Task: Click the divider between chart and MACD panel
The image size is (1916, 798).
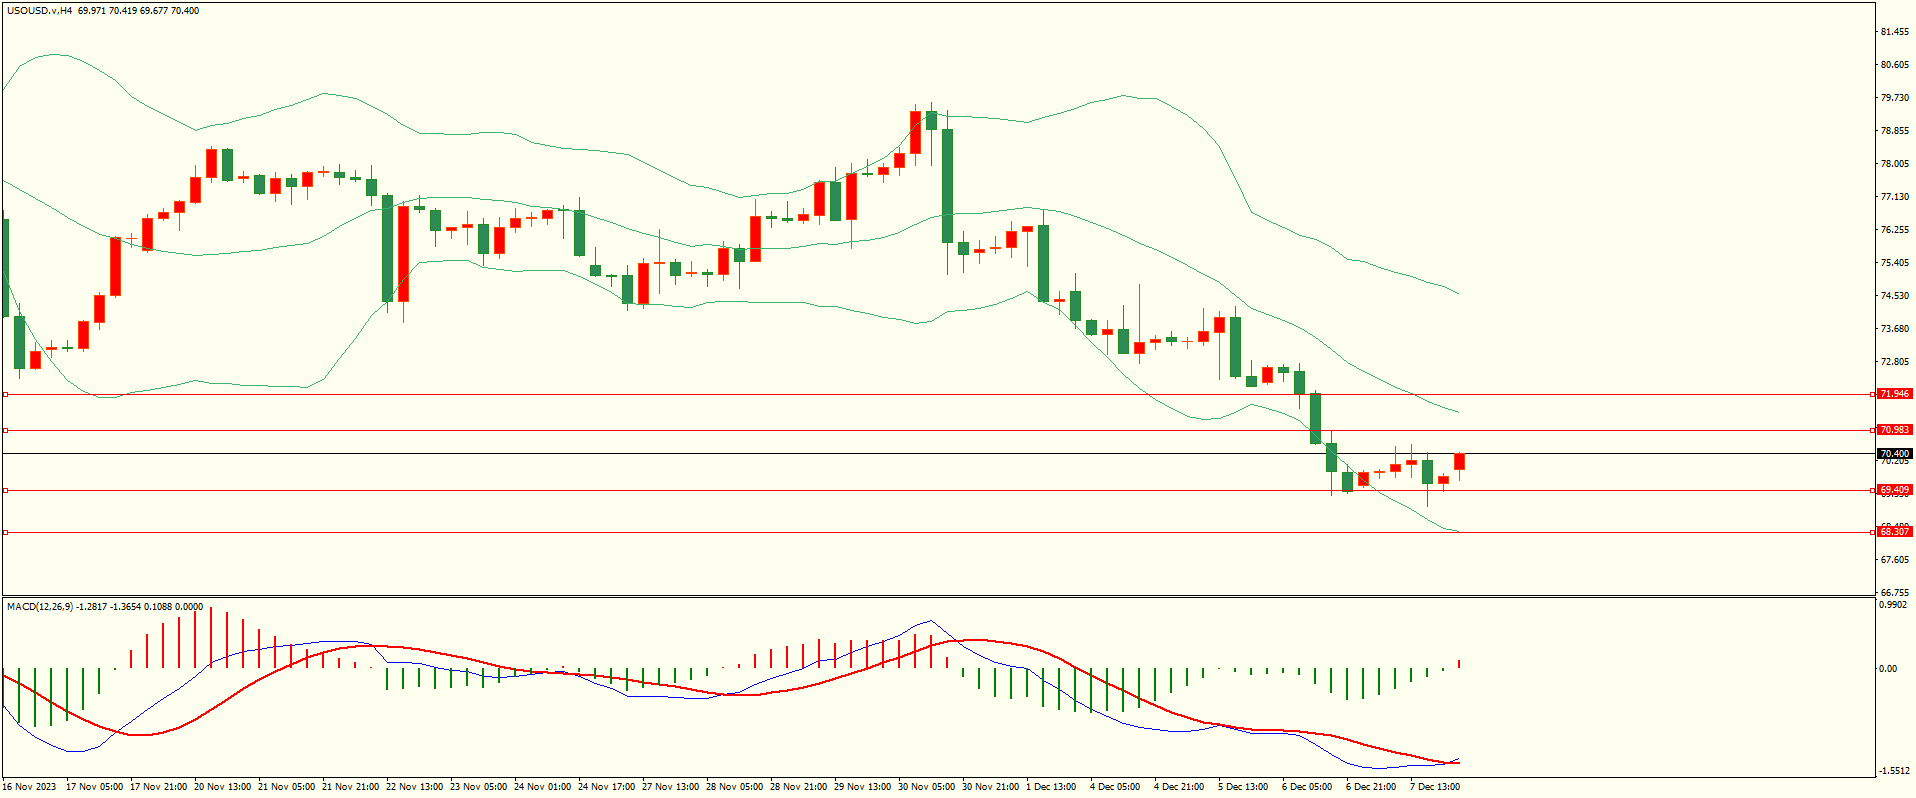Action: [938, 597]
